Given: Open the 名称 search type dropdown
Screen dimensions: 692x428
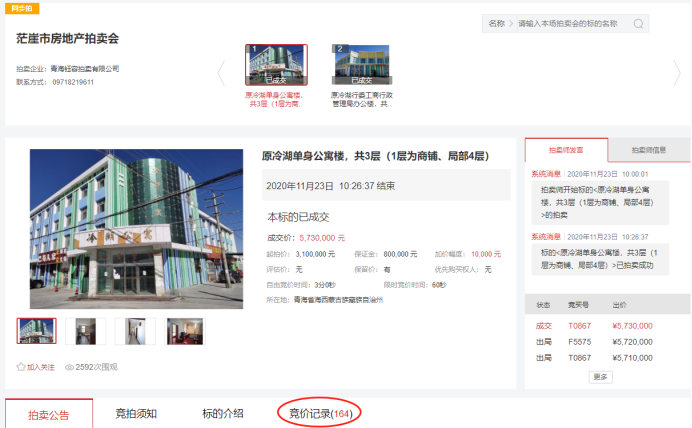Looking at the screenshot, I should (x=500, y=23).
